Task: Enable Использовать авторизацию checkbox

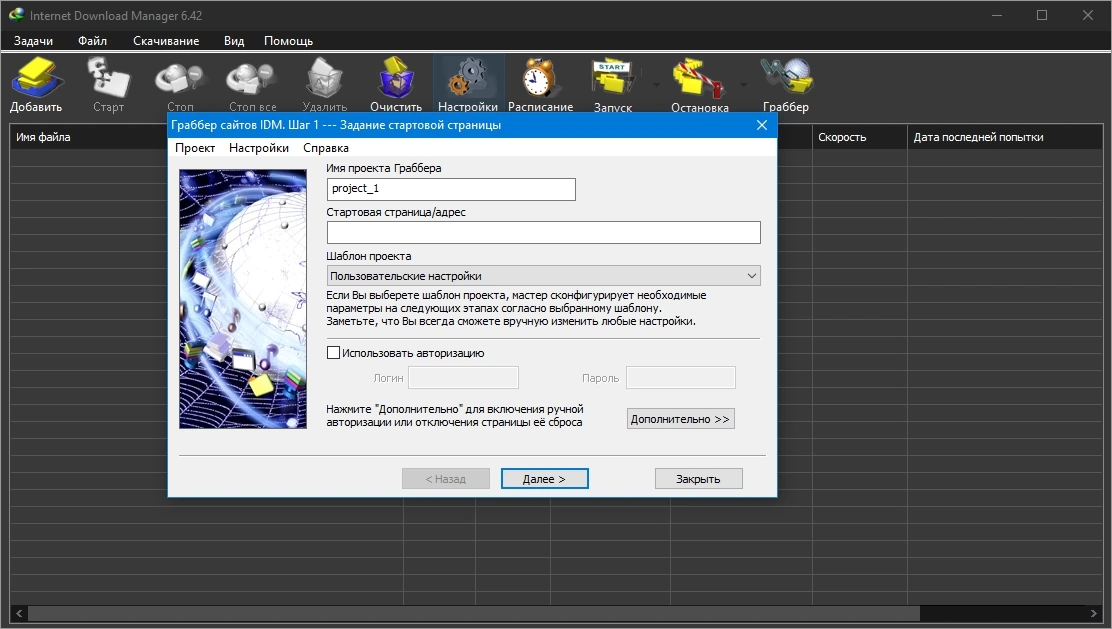Action: point(333,352)
